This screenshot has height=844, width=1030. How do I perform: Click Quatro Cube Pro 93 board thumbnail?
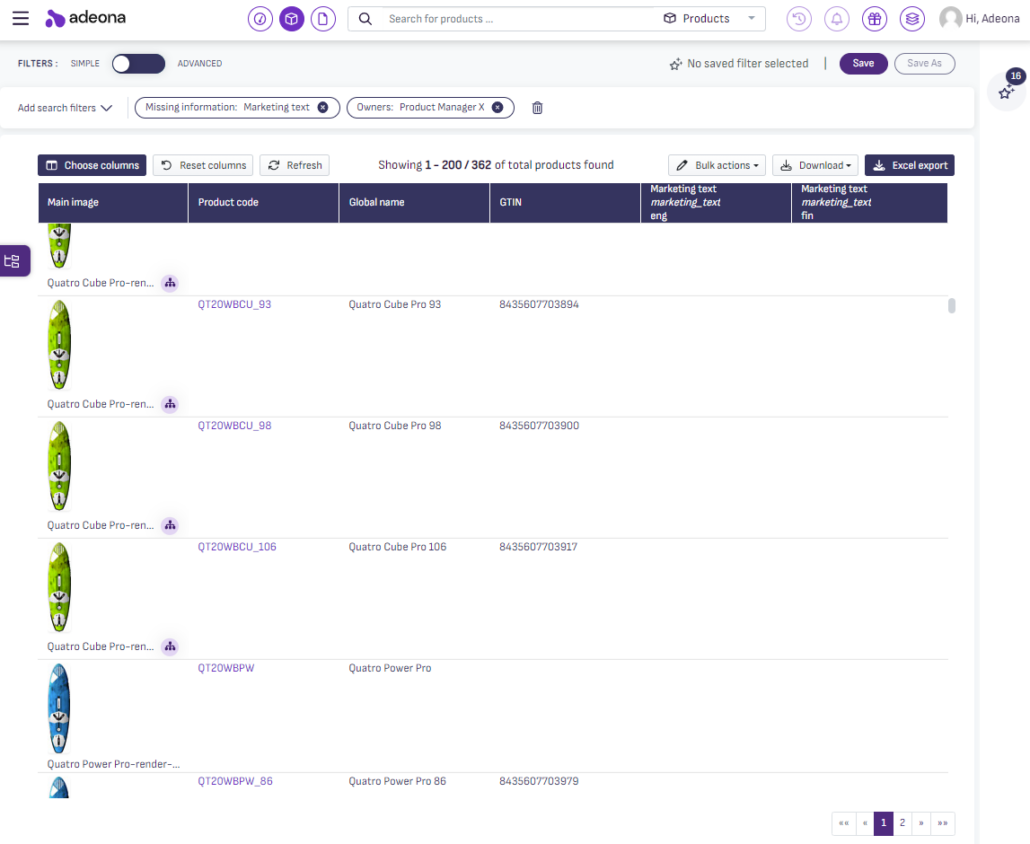[59, 345]
